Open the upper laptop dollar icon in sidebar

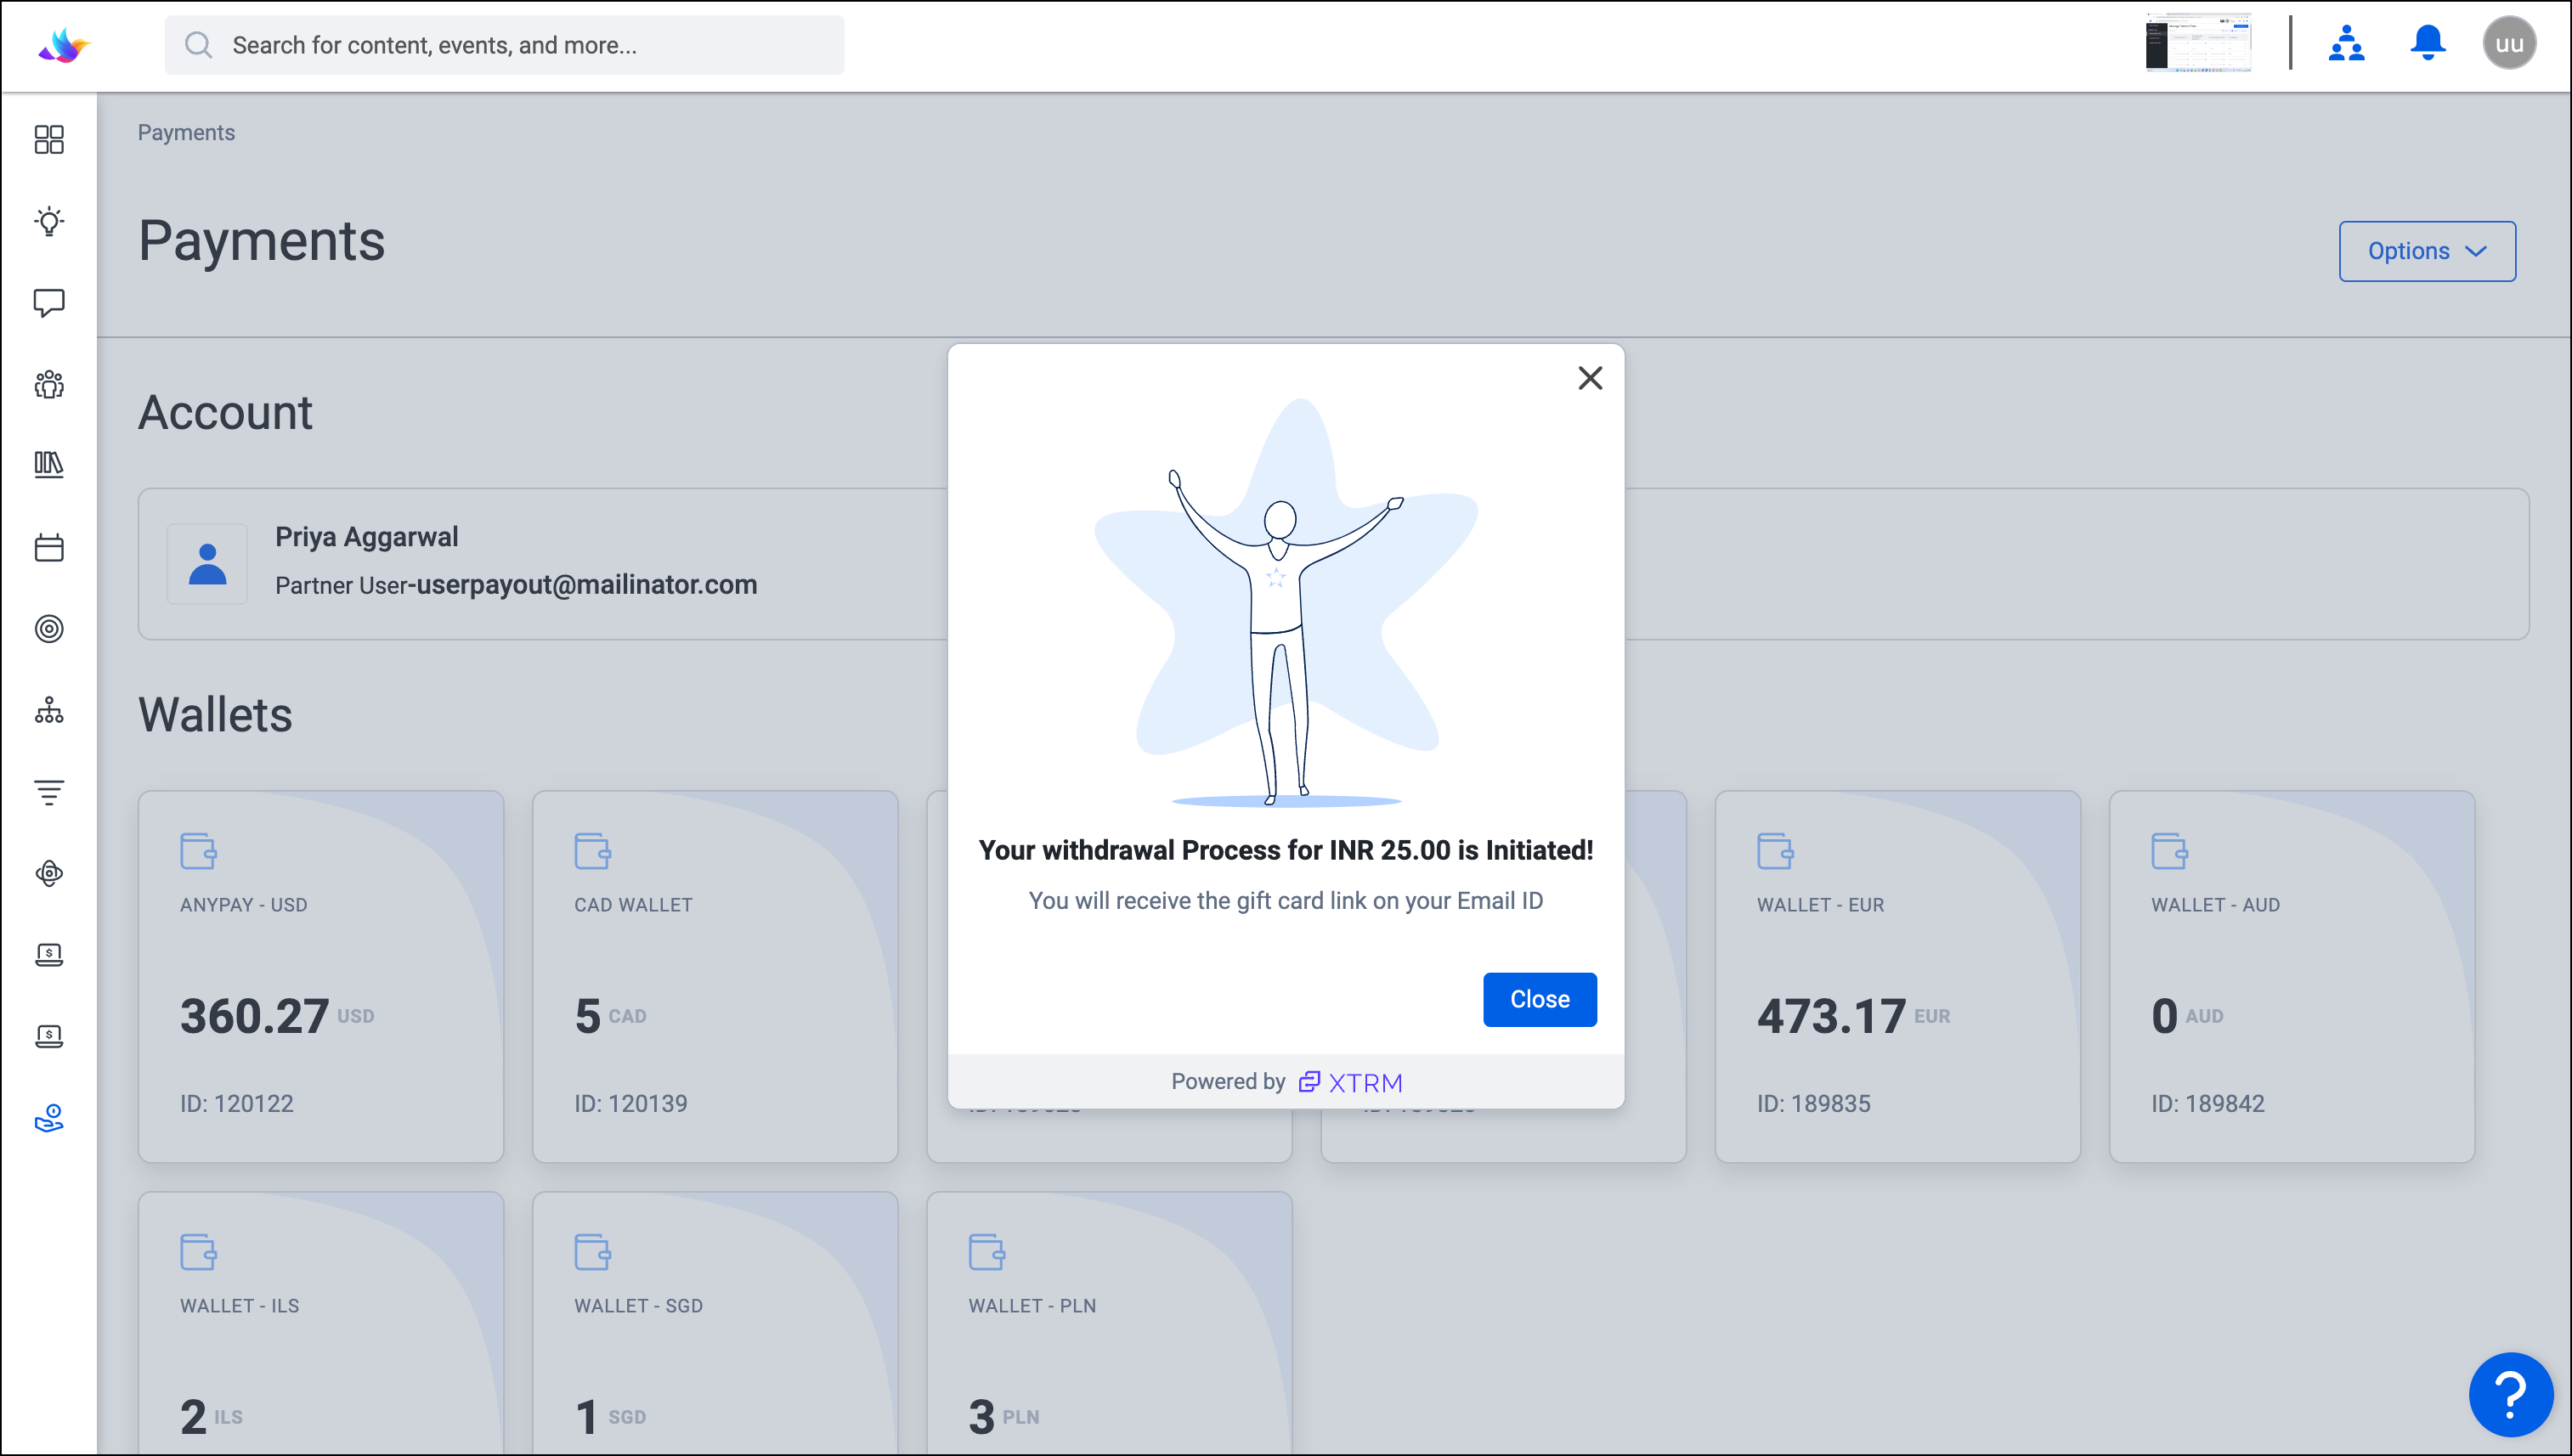point(49,955)
